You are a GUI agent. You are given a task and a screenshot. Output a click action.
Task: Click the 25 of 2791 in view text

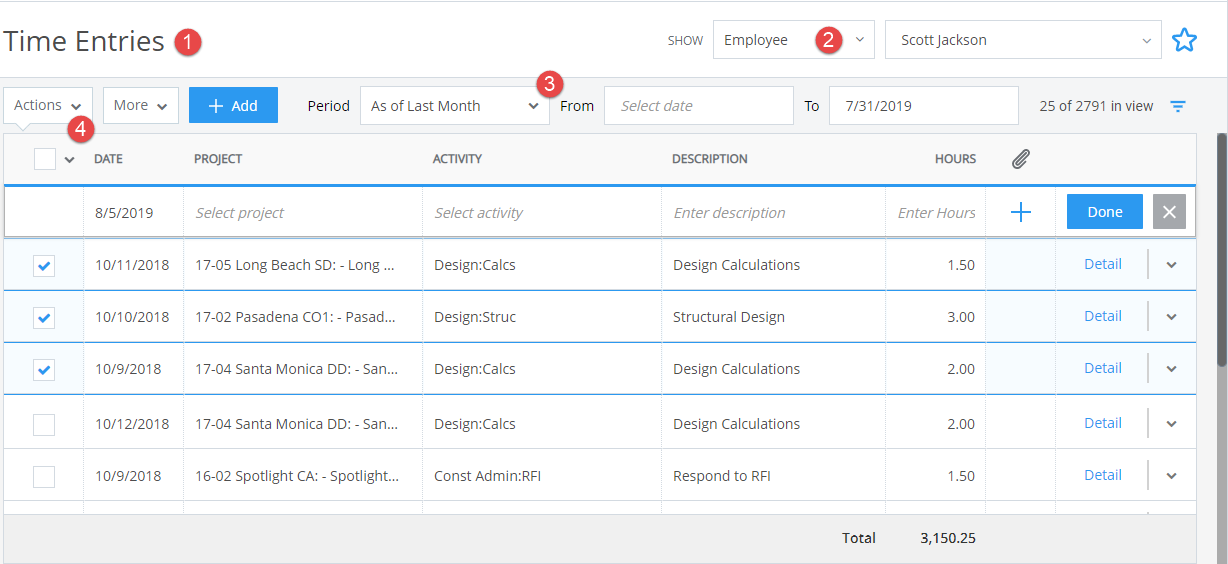[x=1096, y=106]
